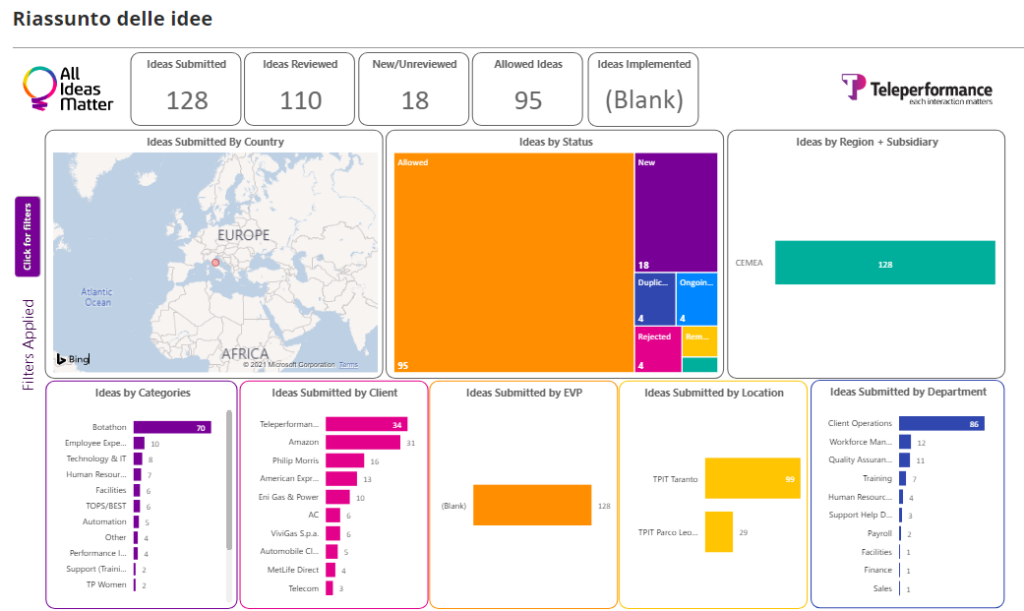Select the Teleperforman... client bar
The image size is (1024, 611).
[x=366, y=424]
